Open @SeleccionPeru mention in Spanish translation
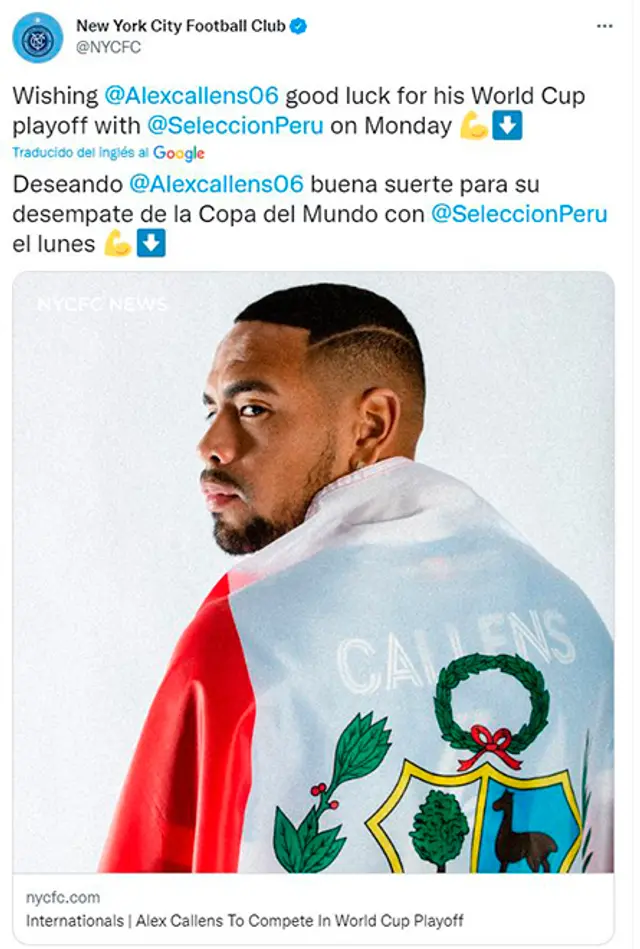Image resolution: width=640 pixels, height=949 pixels. (519, 214)
